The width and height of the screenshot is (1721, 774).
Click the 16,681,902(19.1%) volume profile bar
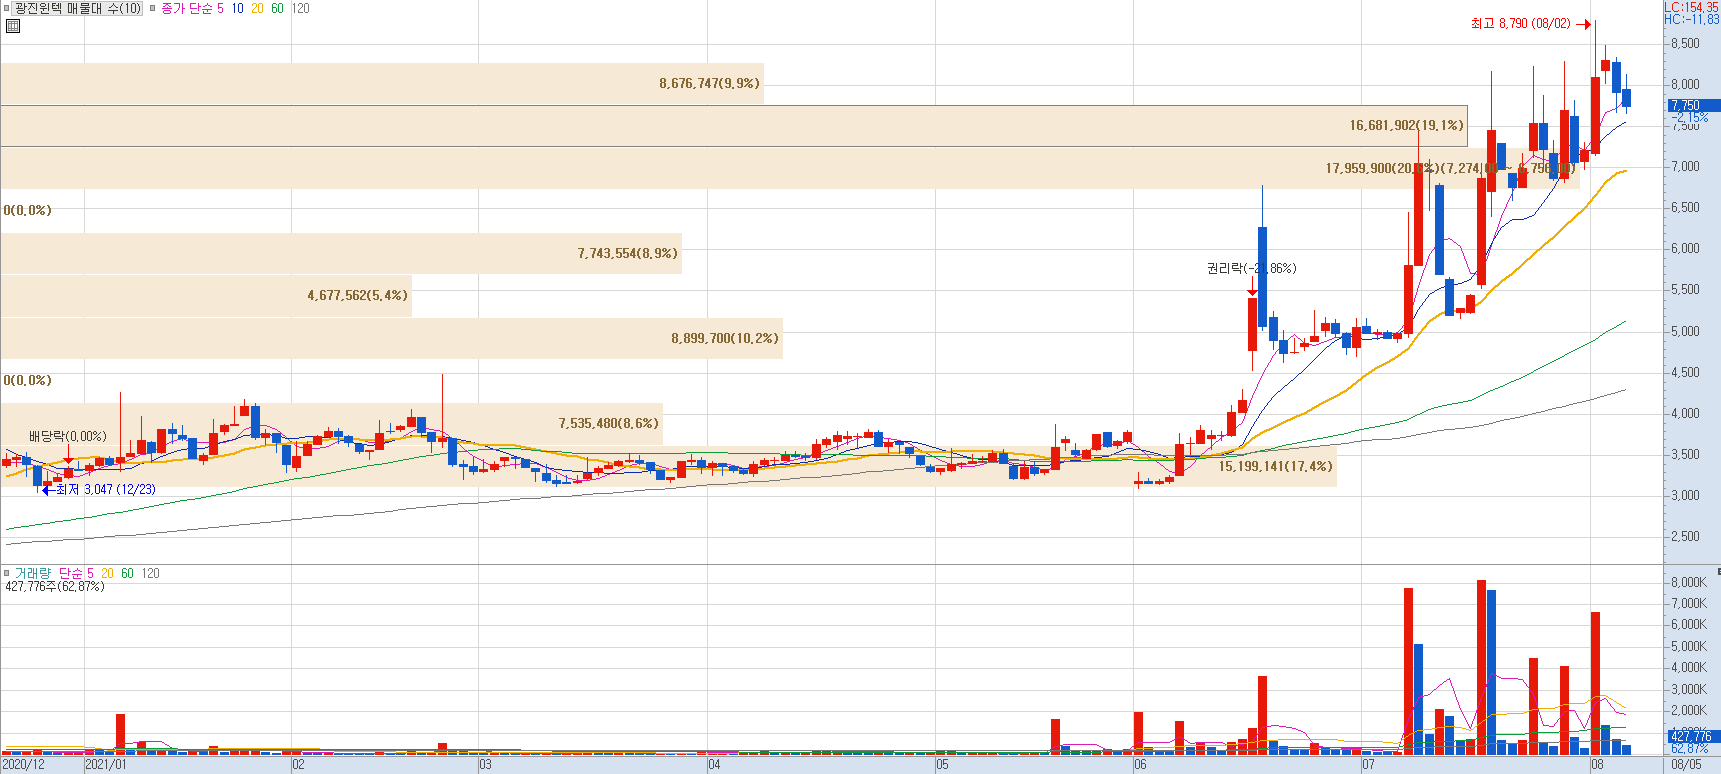click(x=733, y=125)
